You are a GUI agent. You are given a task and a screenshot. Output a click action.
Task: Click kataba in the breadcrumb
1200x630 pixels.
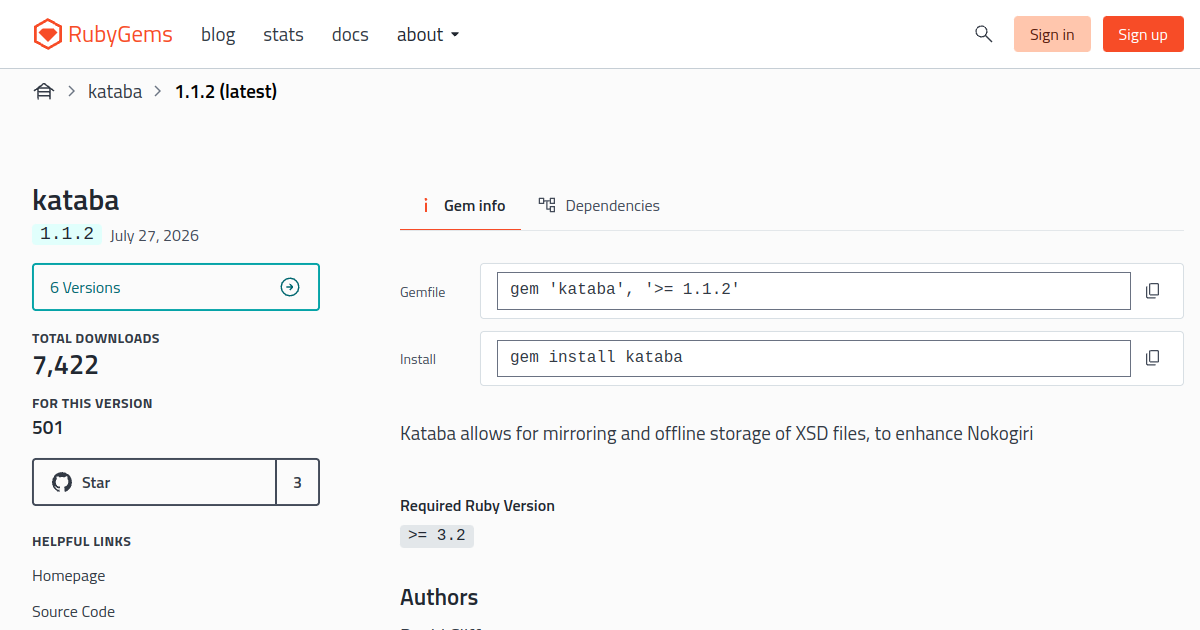tap(115, 92)
